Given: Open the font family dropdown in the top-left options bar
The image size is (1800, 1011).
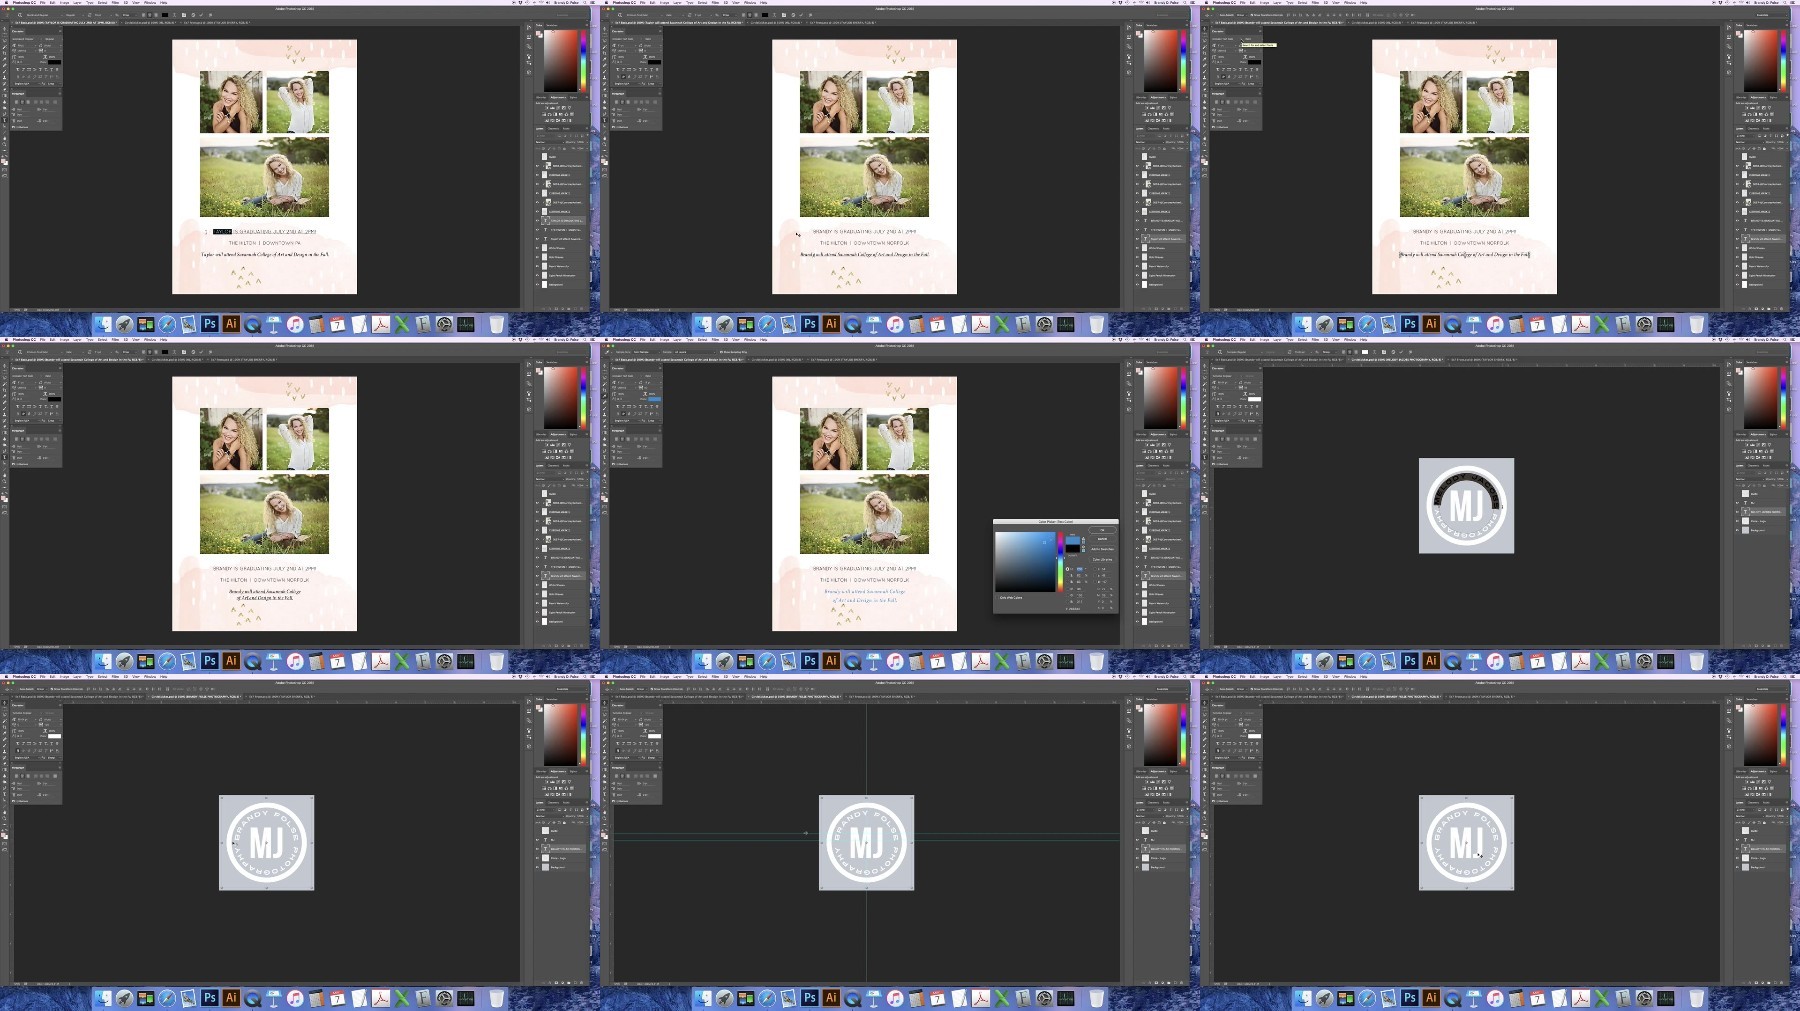Looking at the screenshot, I should [x=43, y=15].
